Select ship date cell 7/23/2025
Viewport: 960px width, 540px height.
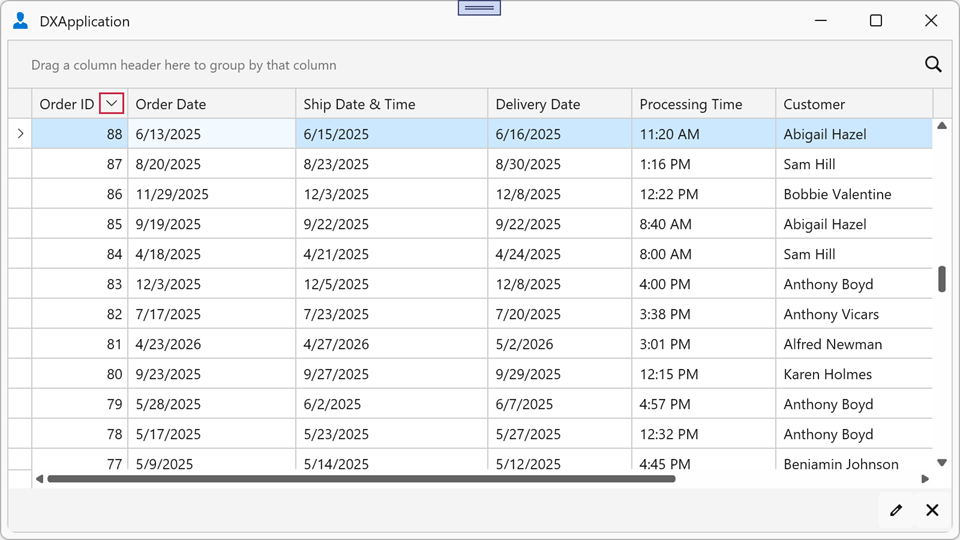(392, 314)
